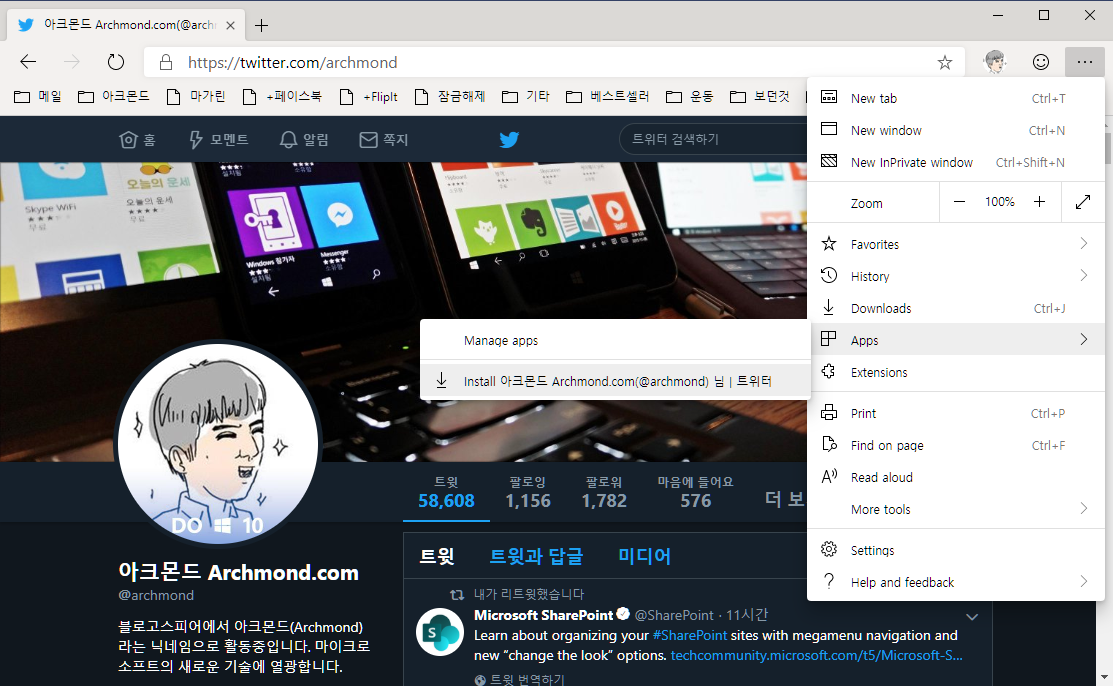
Task: Open the 기타 bookmarks folder
Action: (526, 97)
